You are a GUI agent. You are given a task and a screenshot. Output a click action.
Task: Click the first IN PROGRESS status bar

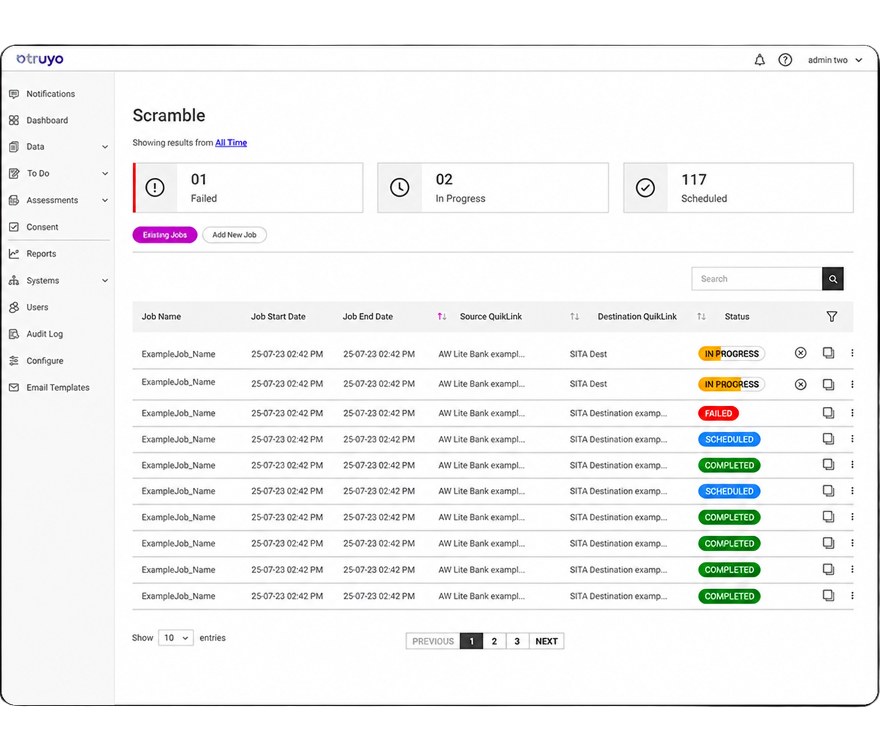pyautogui.click(x=731, y=354)
